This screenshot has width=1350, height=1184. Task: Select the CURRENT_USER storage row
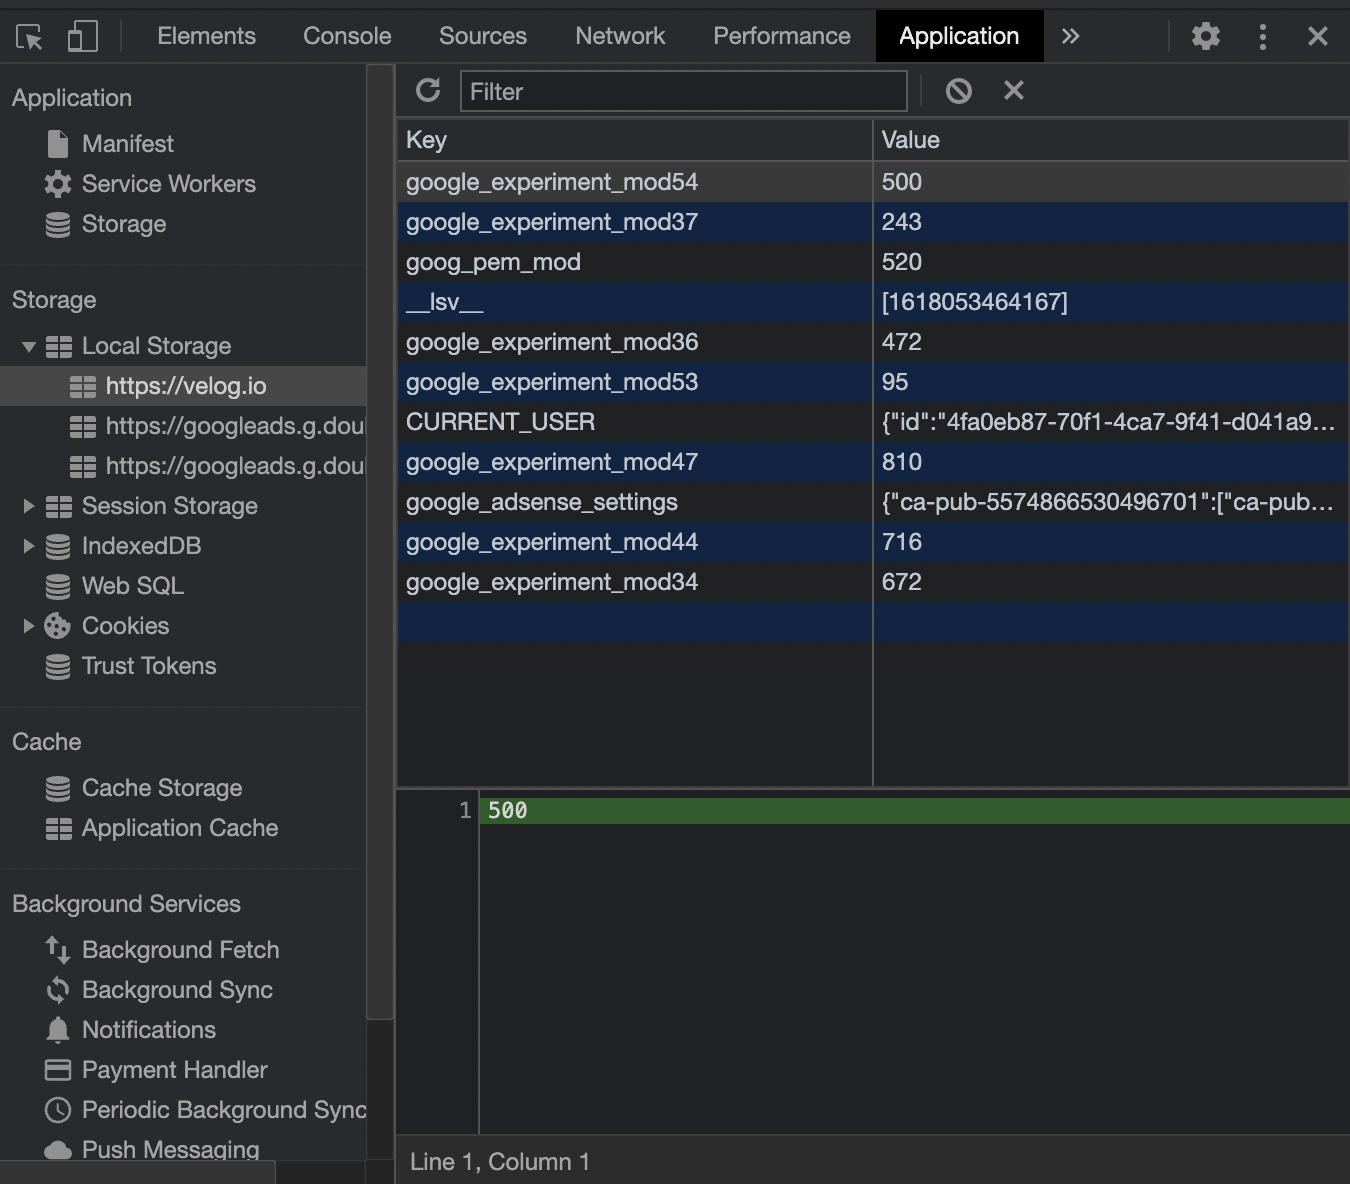(x=500, y=422)
